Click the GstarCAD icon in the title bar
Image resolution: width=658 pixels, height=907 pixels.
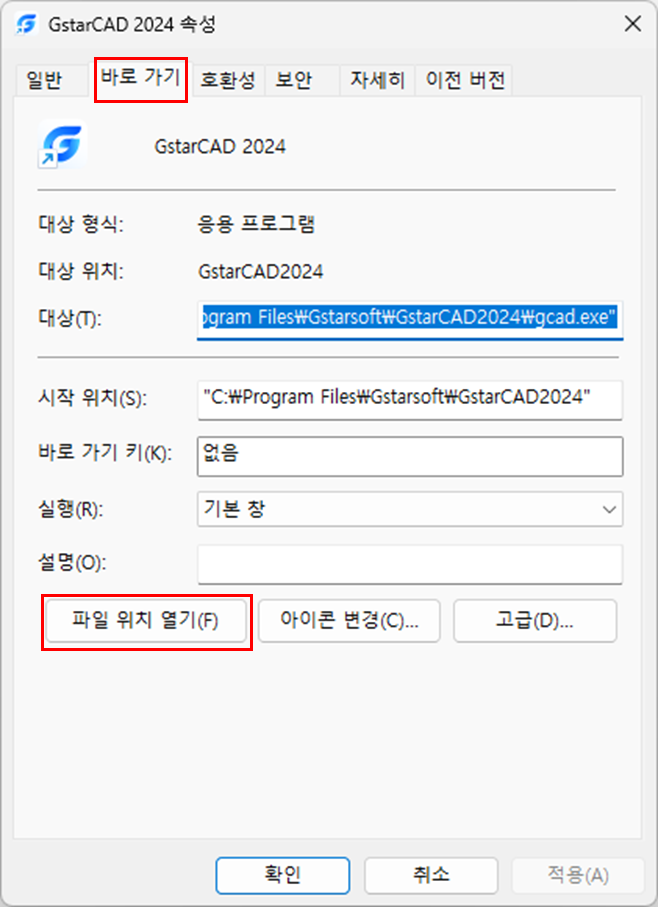[x=27, y=24]
